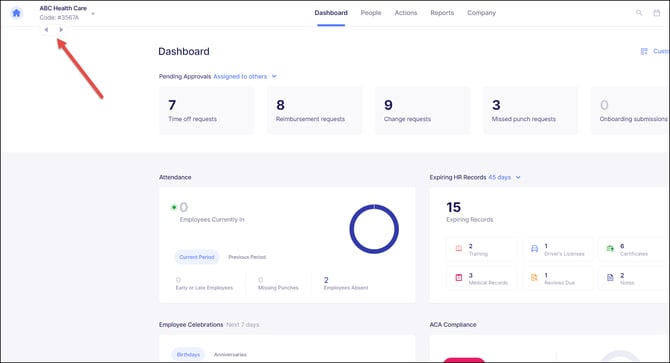
Task: Click the Missing Punches stat
Action: tap(278, 284)
